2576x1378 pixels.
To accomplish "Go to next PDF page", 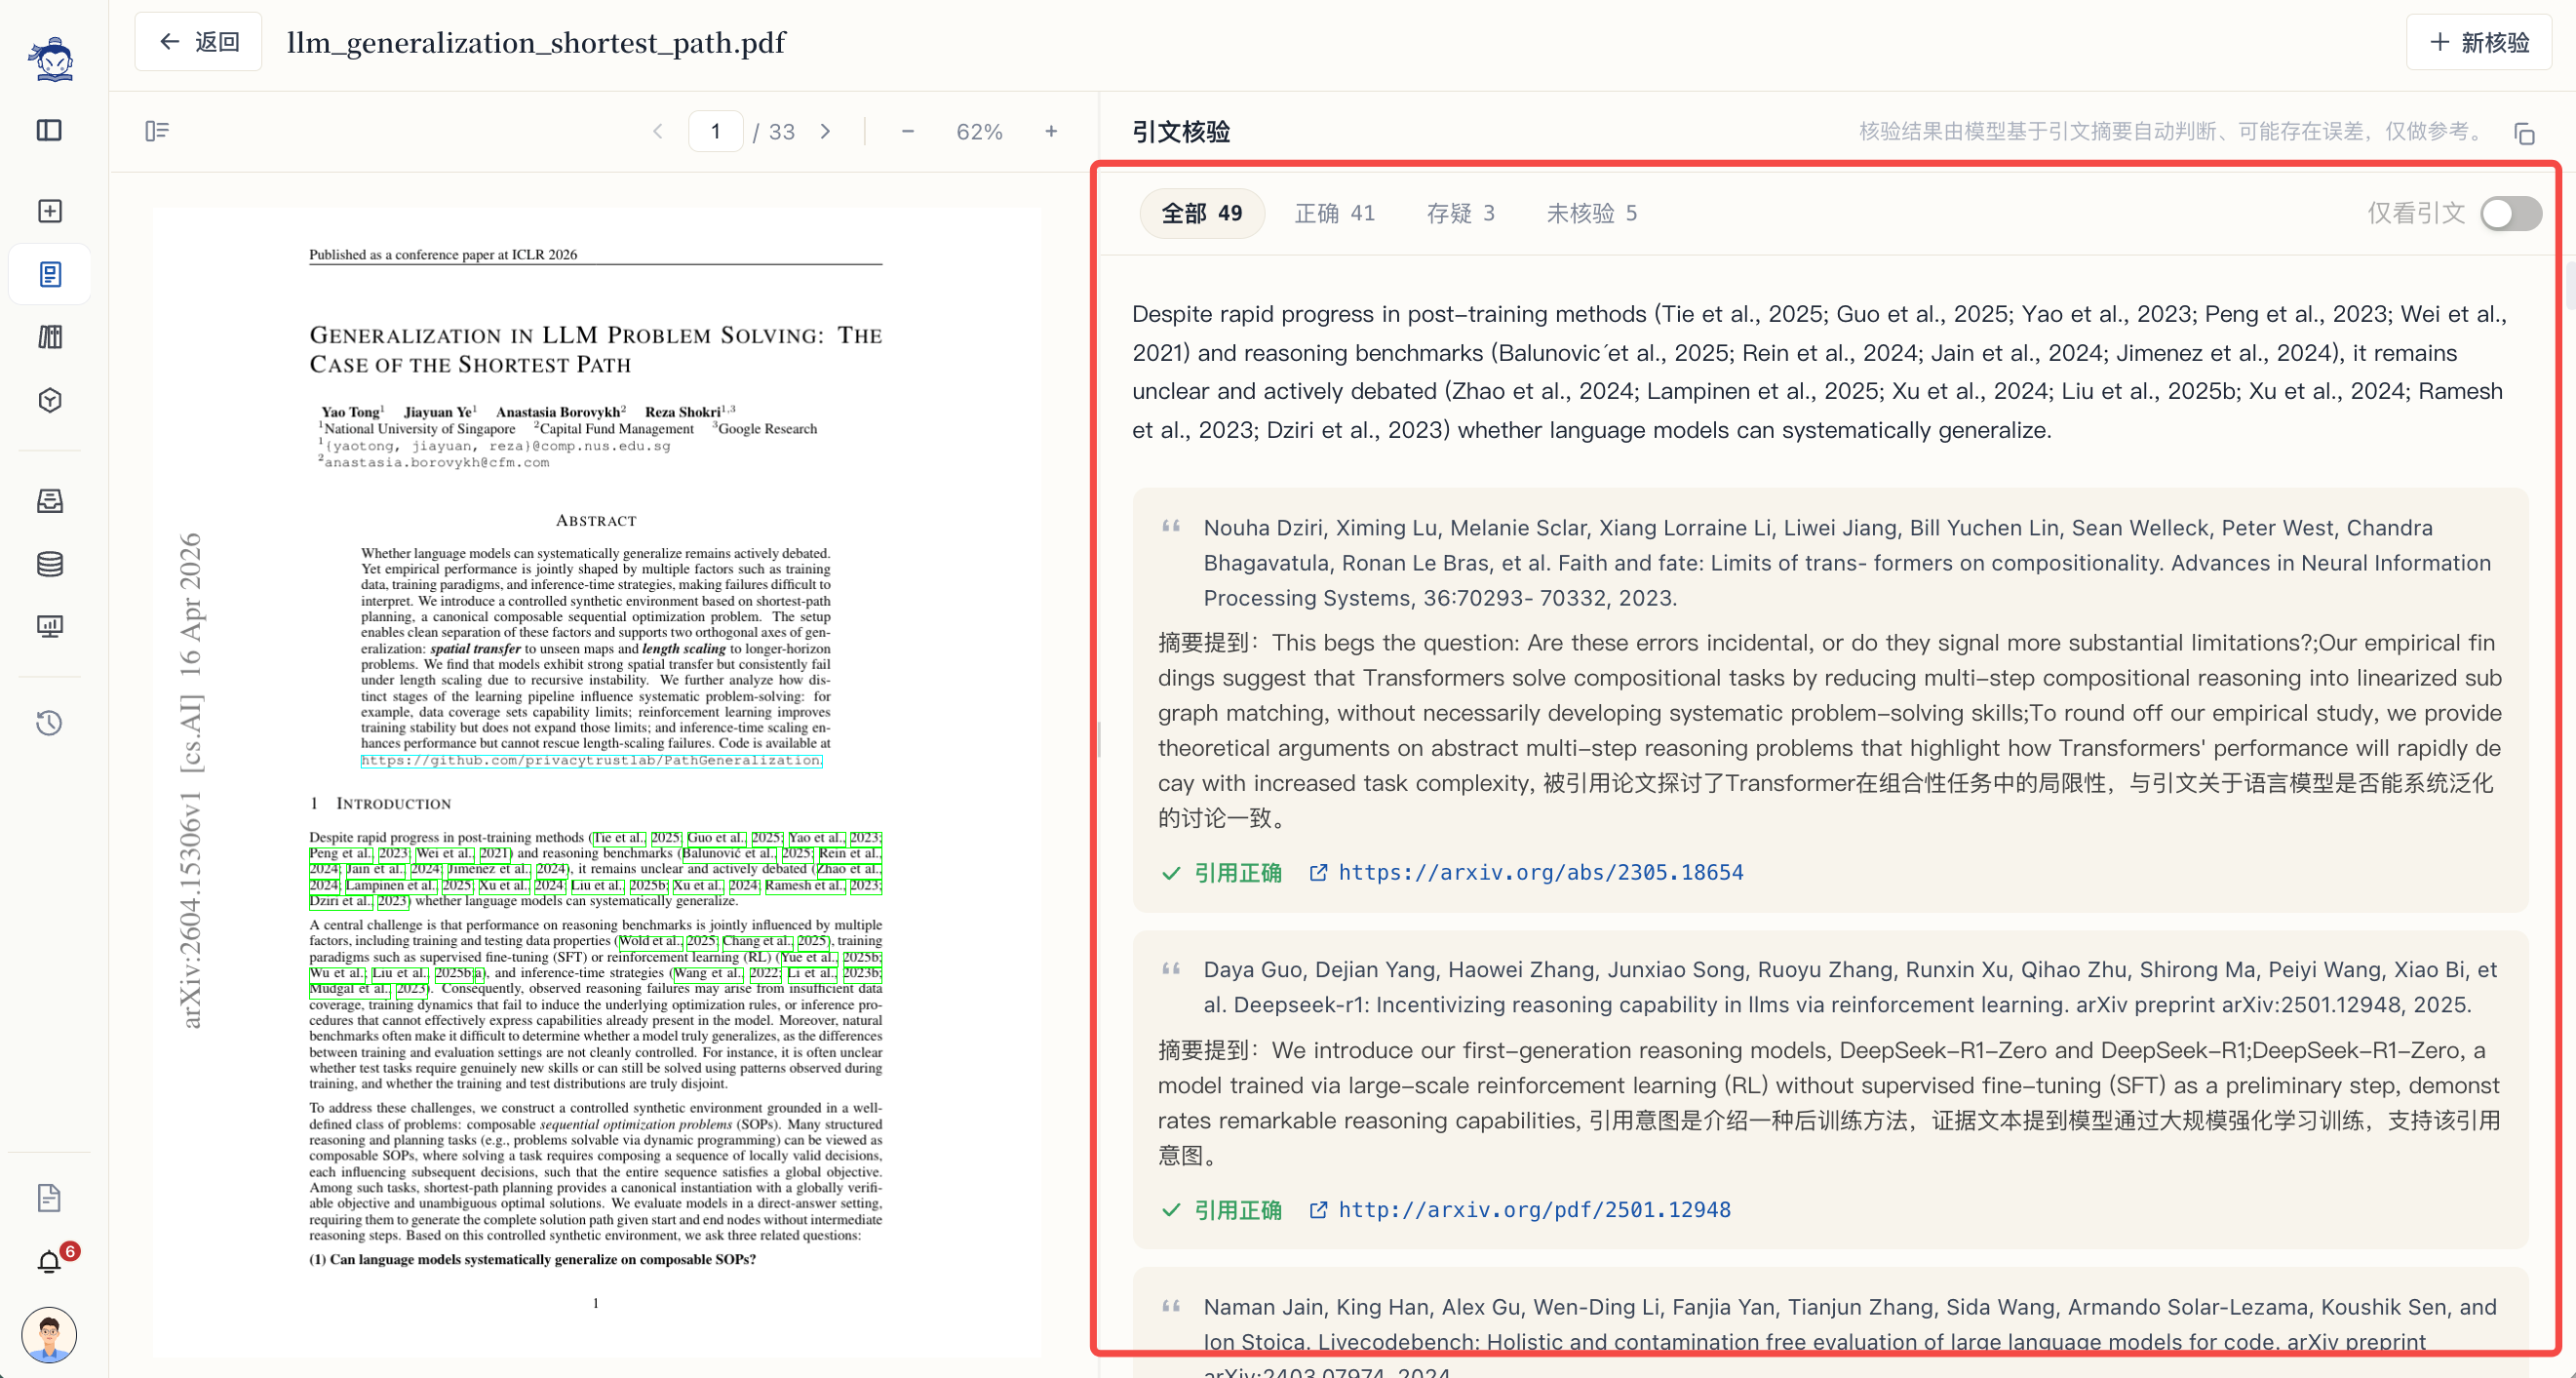I will (x=825, y=131).
